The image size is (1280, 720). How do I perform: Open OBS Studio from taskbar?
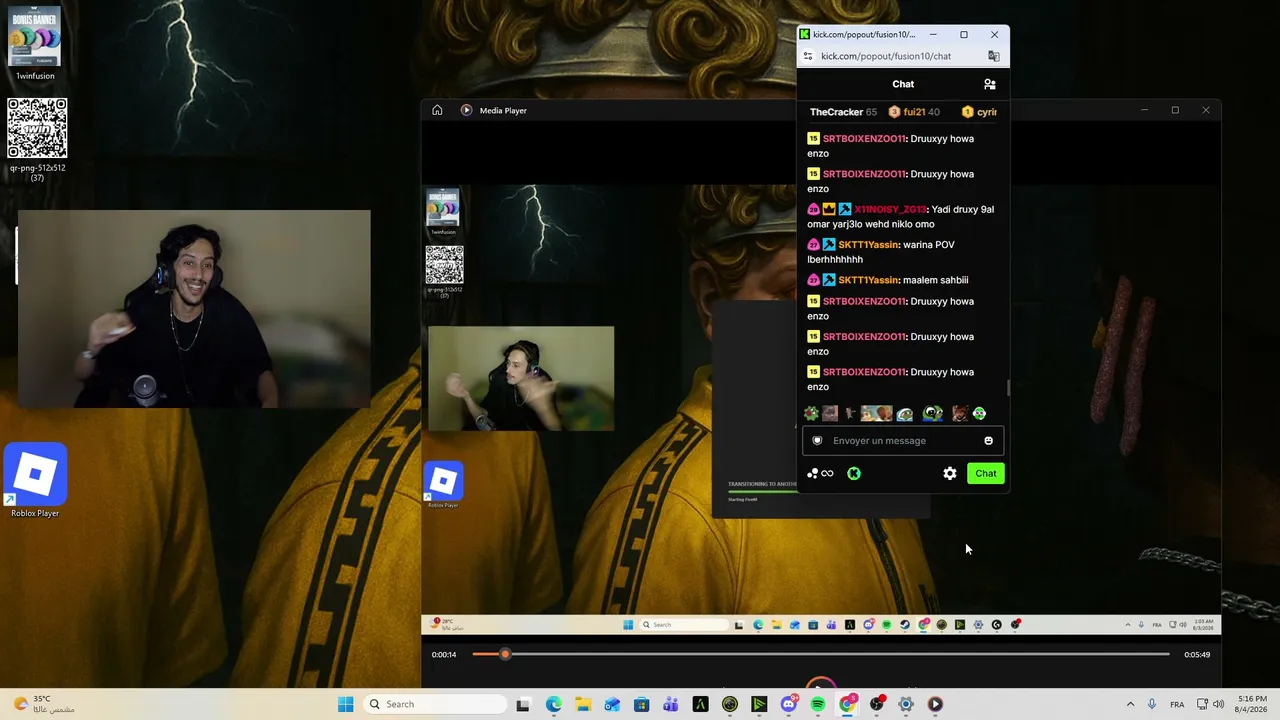tap(877, 704)
